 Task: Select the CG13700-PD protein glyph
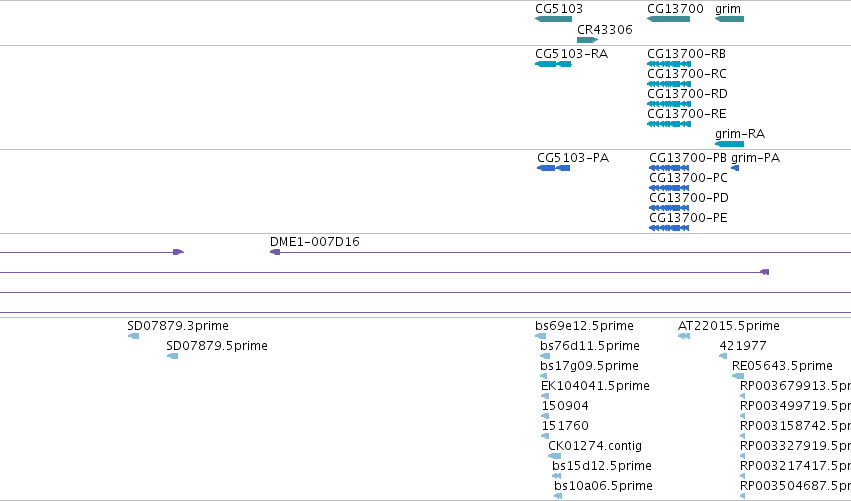coord(669,208)
